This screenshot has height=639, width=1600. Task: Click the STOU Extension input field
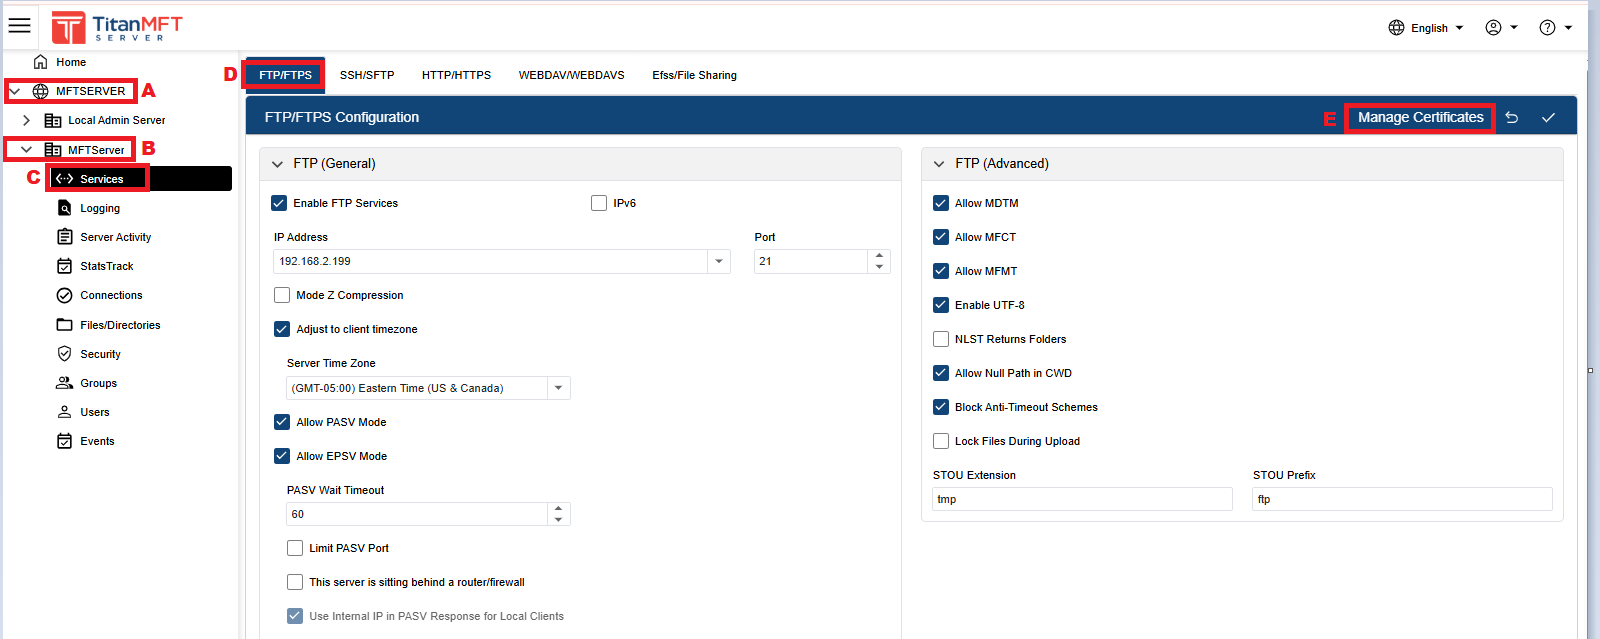pyautogui.click(x=1082, y=499)
